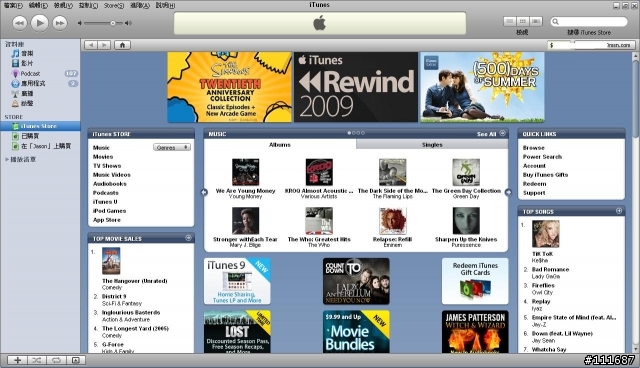Toggle repeat playback
Image resolution: width=640 pixels, height=368 pixels.
coord(56,360)
